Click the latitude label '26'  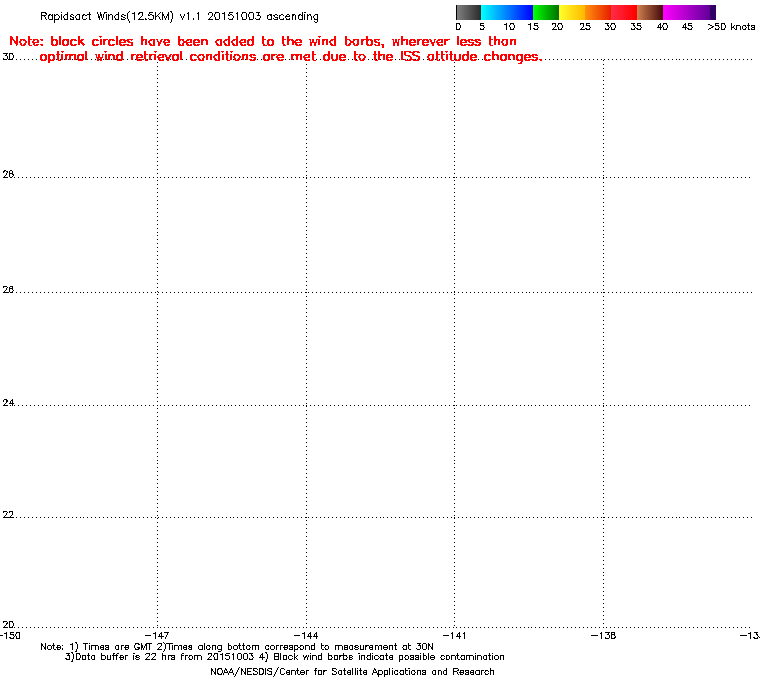[8, 289]
